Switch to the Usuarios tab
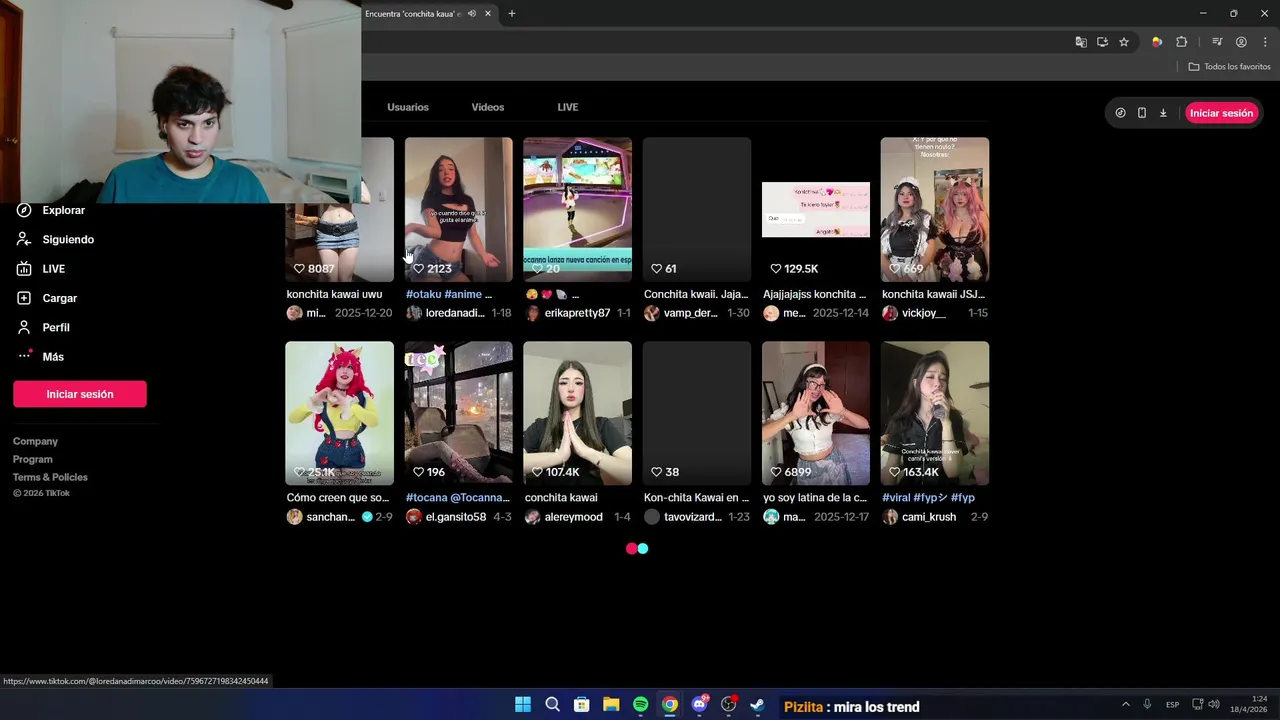Screen dimensions: 1280x720 (x=408, y=107)
